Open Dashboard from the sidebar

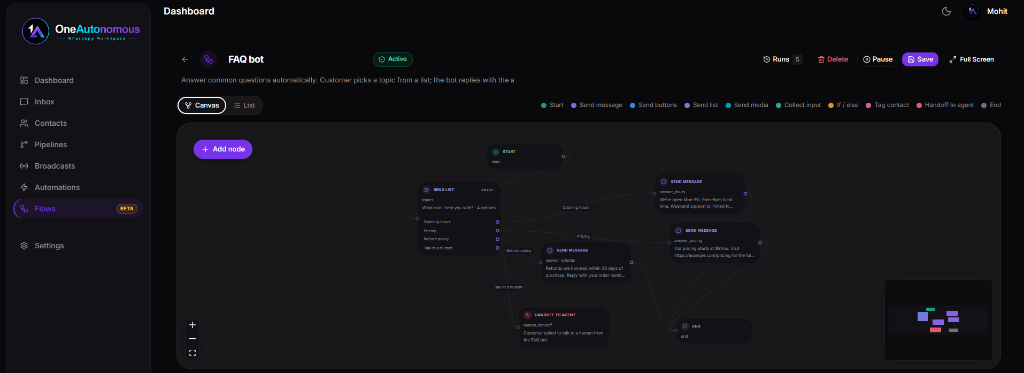click(78, 80)
